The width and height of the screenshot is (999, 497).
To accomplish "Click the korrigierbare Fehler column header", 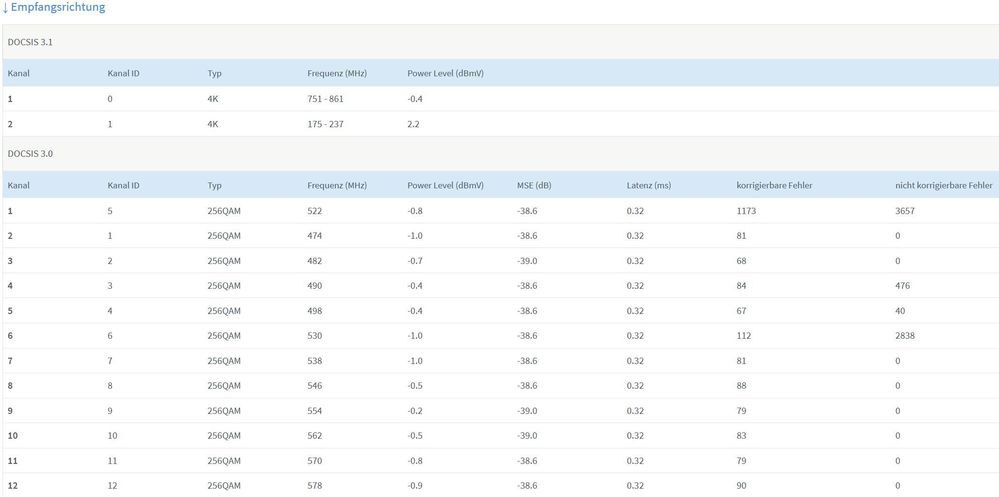I will 774,185.
